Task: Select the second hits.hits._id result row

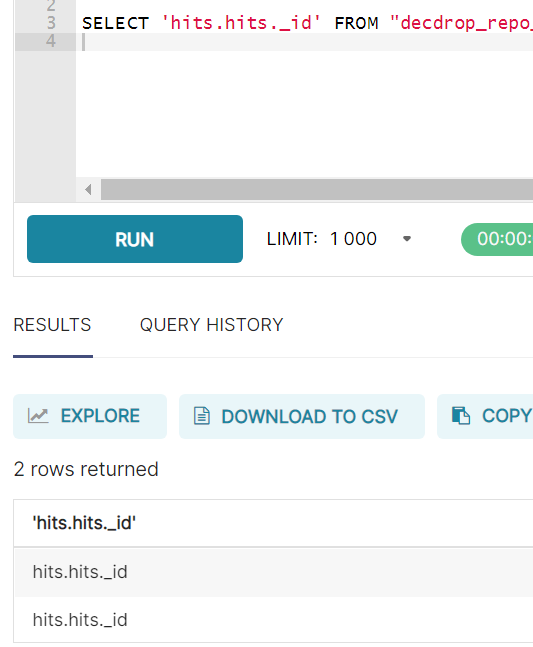Action: point(274,619)
